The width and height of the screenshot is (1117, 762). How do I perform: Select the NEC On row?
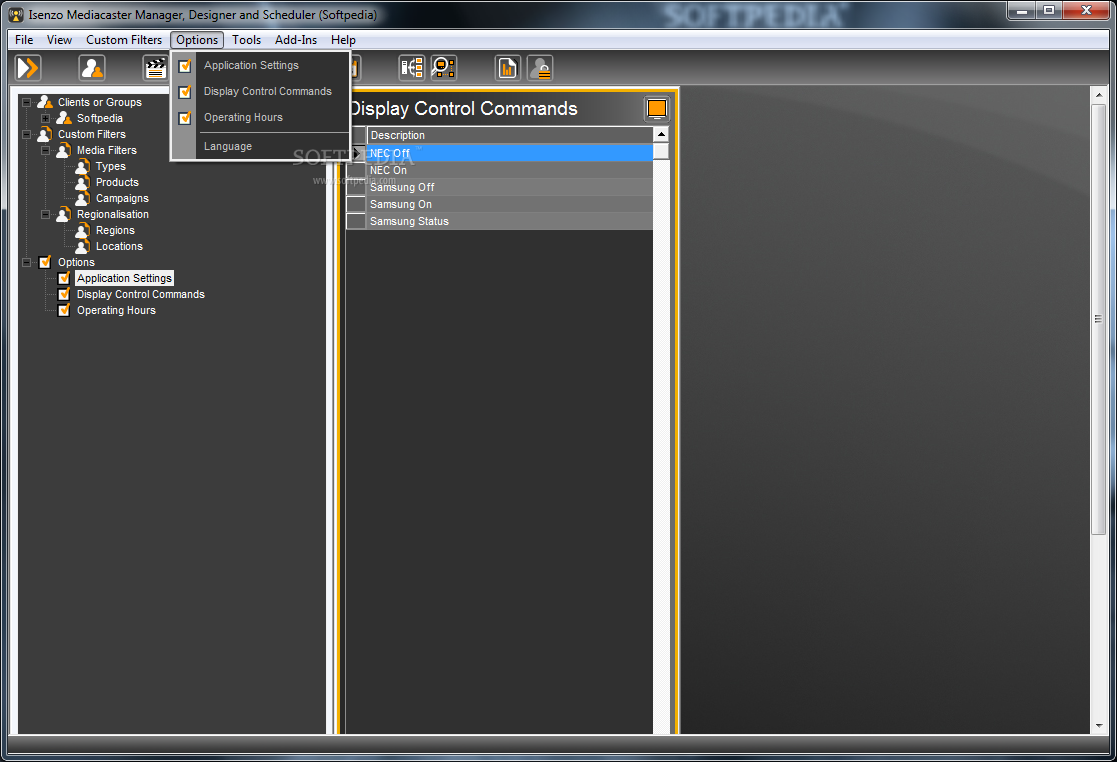pyautogui.click(x=509, y=169)
